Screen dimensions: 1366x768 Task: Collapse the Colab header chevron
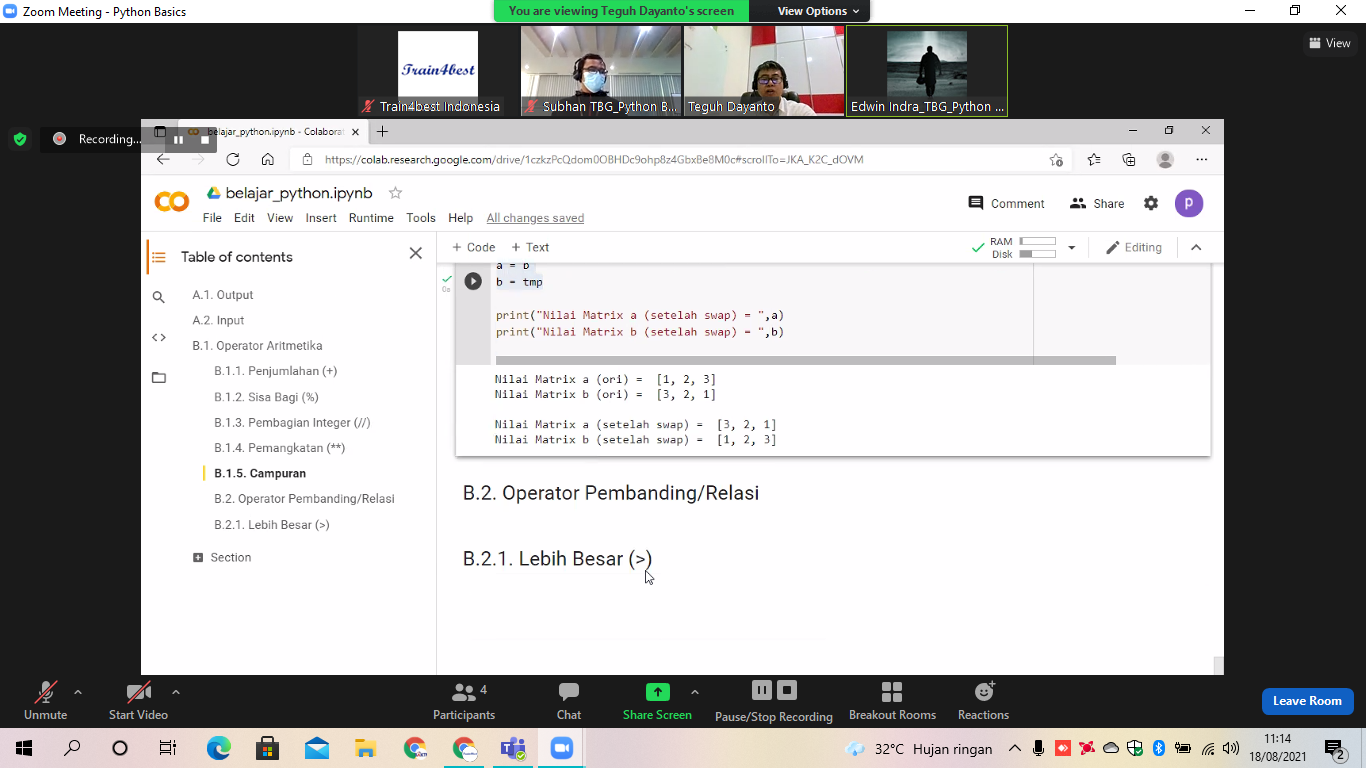click(1196, 248)
